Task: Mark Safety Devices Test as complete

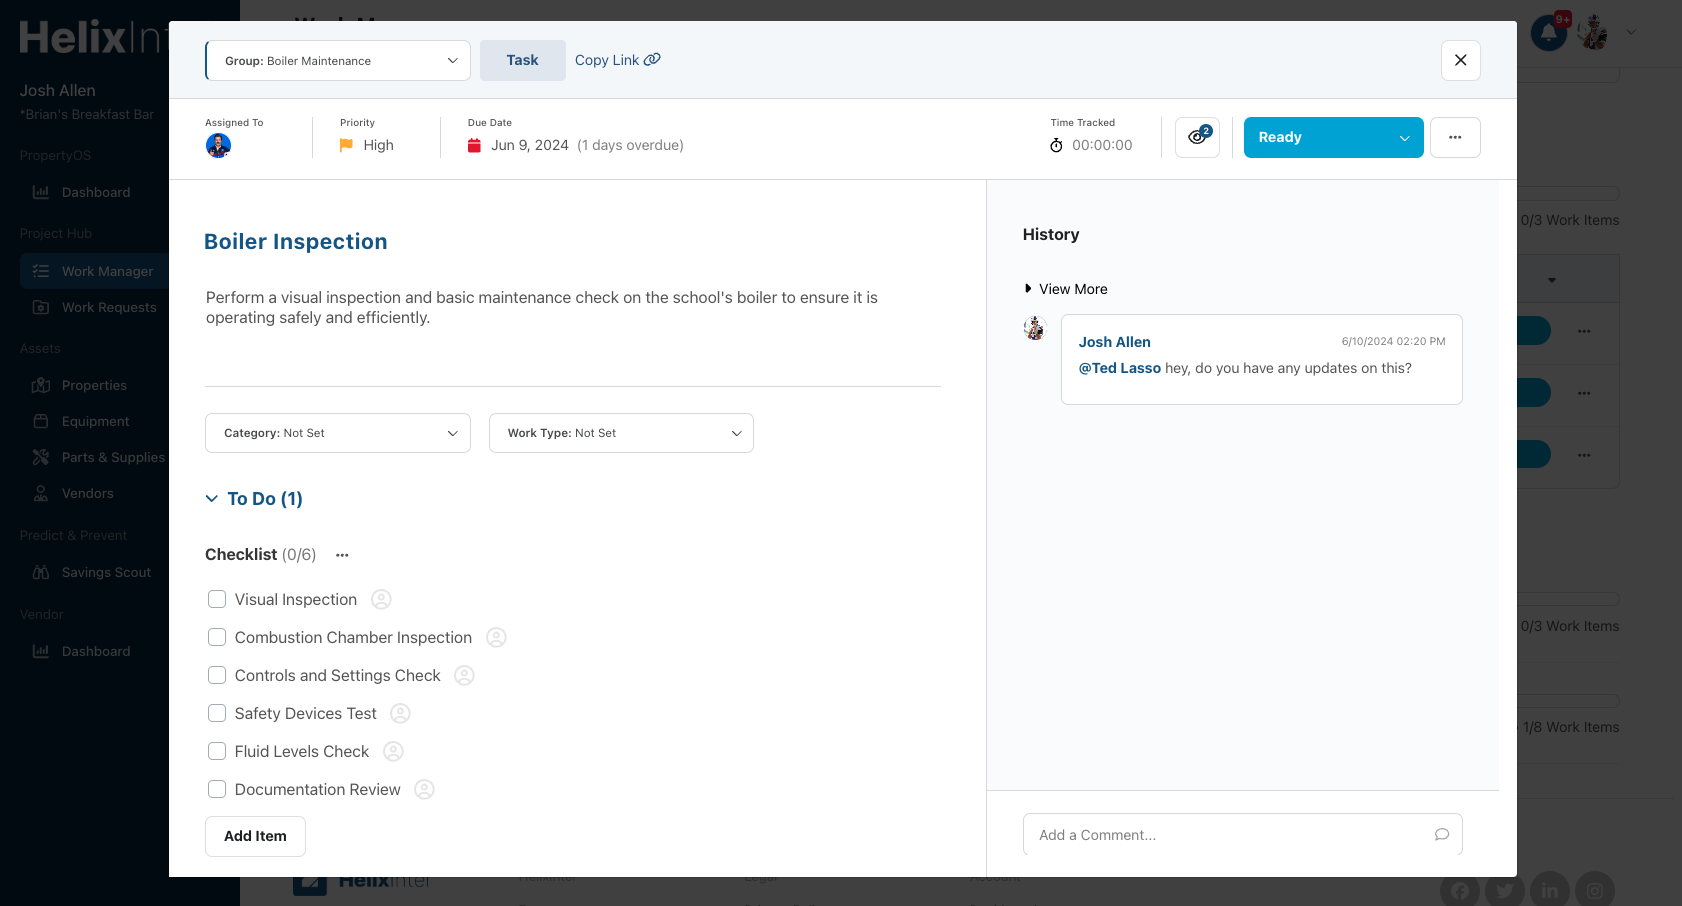Action: click(x=217, y=713)
